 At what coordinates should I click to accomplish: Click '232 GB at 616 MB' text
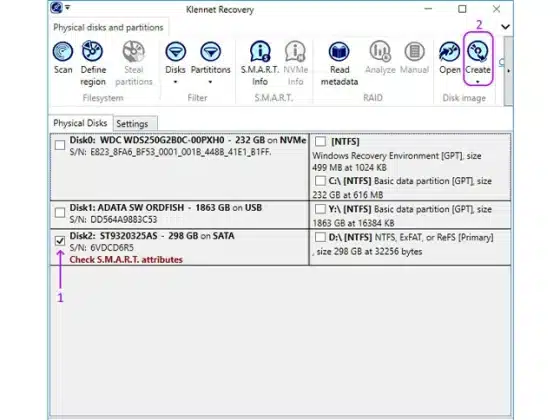pyautogui.click(x=348, y=195)
